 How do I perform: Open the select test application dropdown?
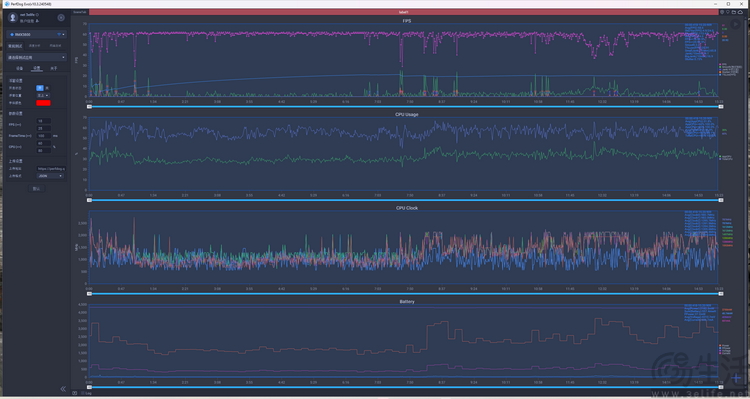click(36, 57)
